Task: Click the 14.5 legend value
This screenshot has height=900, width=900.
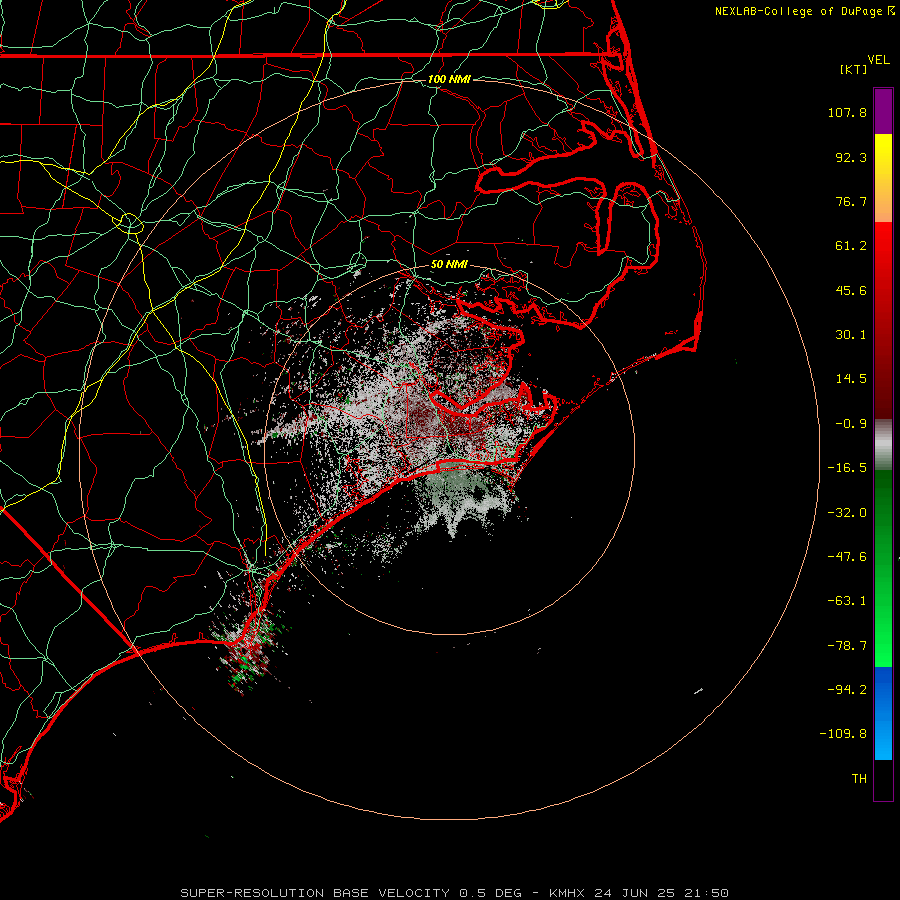Action: coord(851,379)
